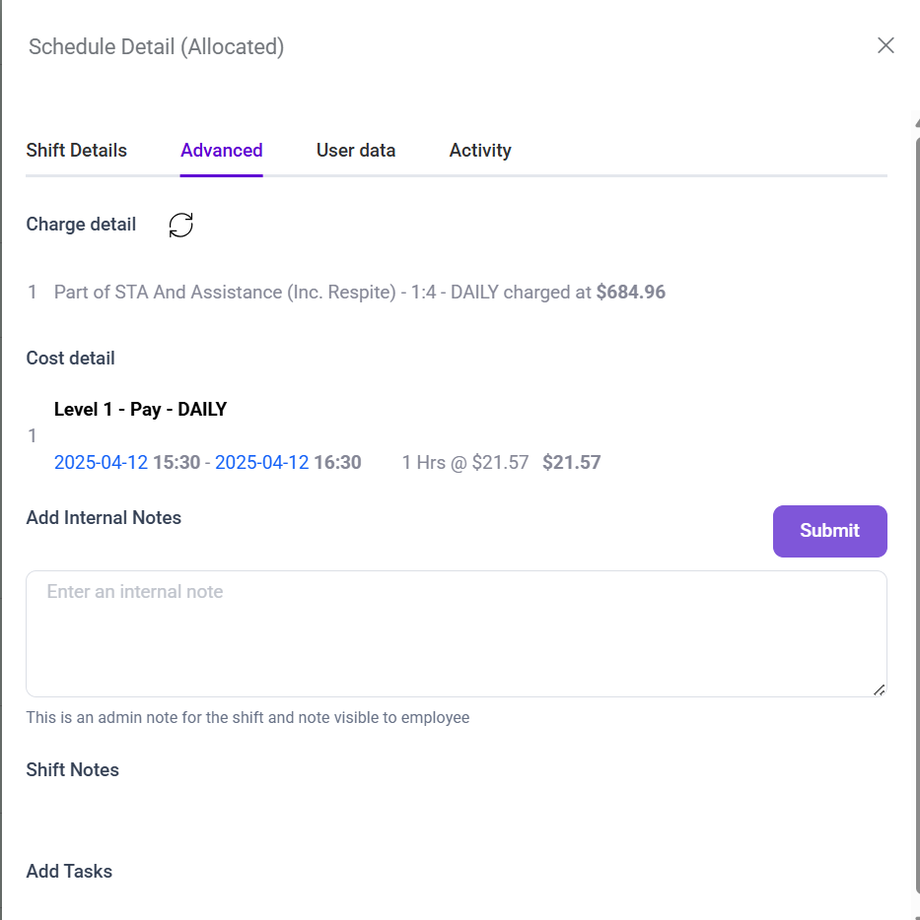The image size is (920, 920).
Task: Close the Schedule Detail dialog
Action: (885, 45)
